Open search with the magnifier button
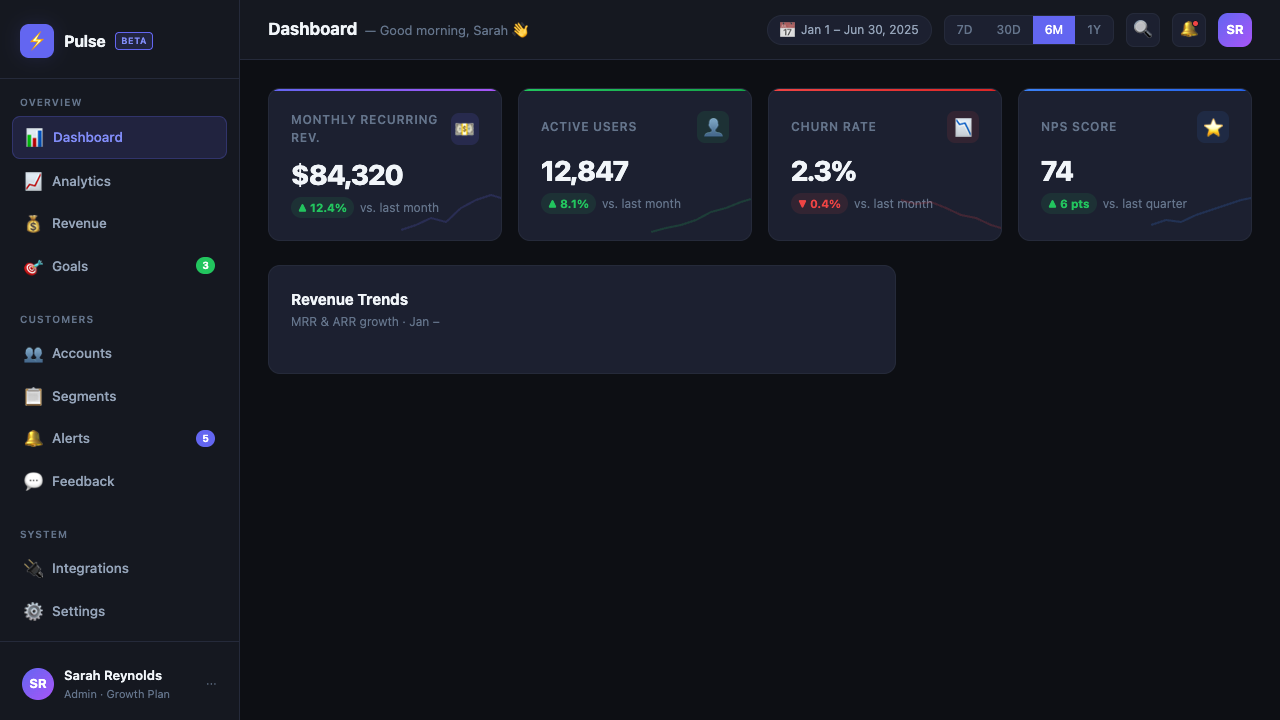 pyautogui.click(x=1143, y=30)
